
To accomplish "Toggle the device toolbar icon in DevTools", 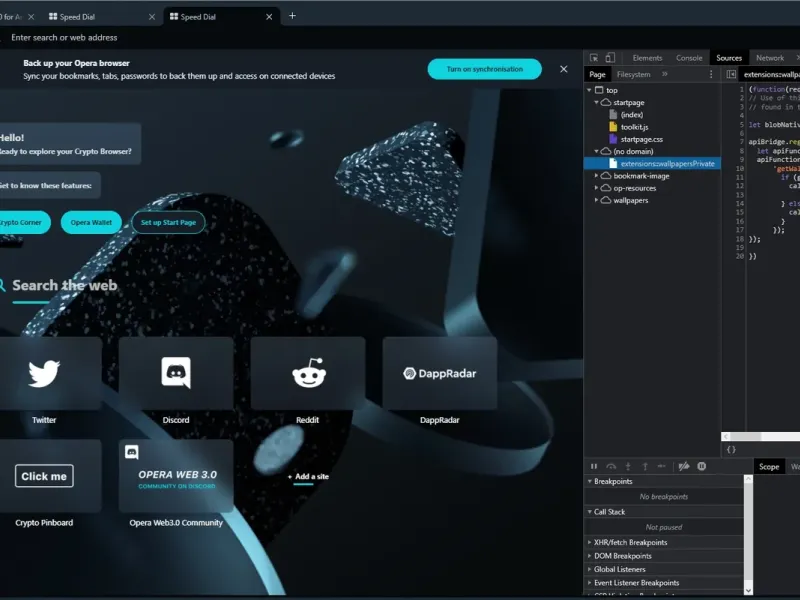I will pos(610,58).
